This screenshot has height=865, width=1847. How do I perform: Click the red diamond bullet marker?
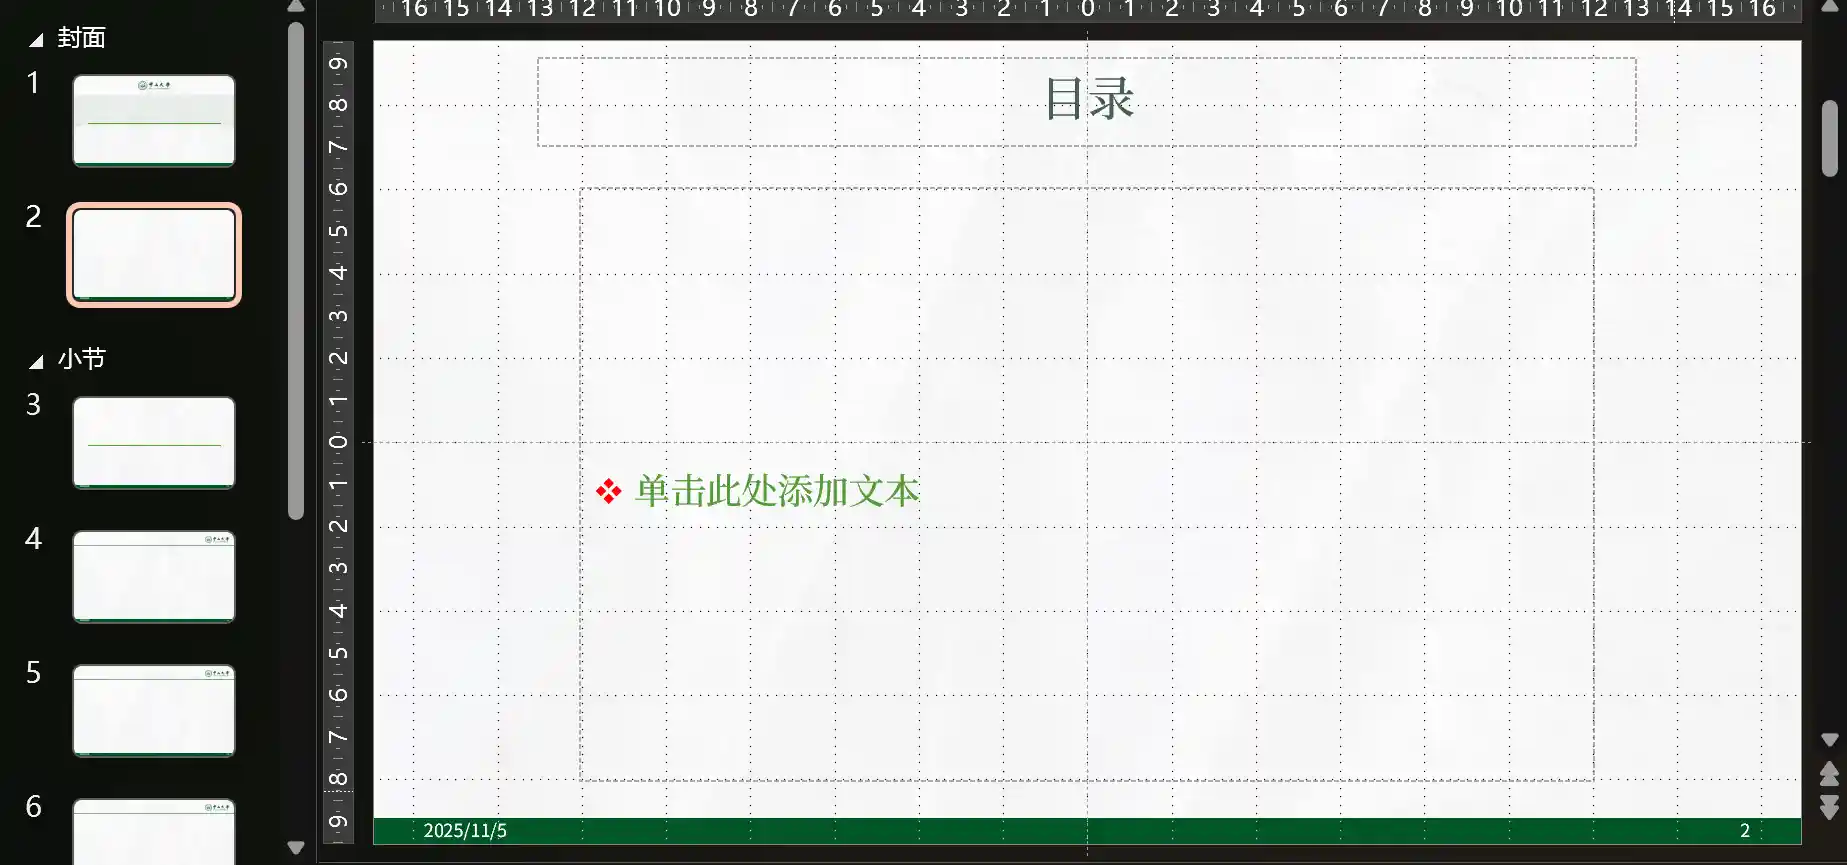pos(608,491)
